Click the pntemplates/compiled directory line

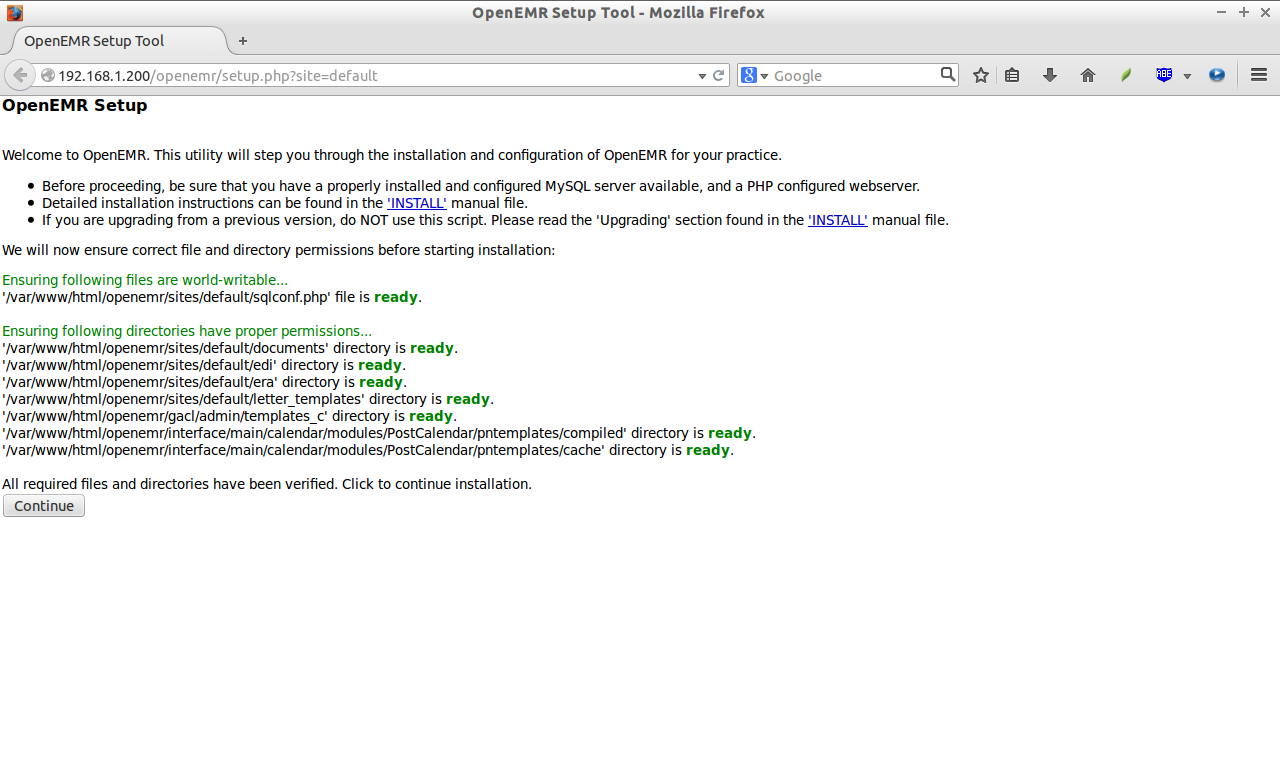pos(379,433)
